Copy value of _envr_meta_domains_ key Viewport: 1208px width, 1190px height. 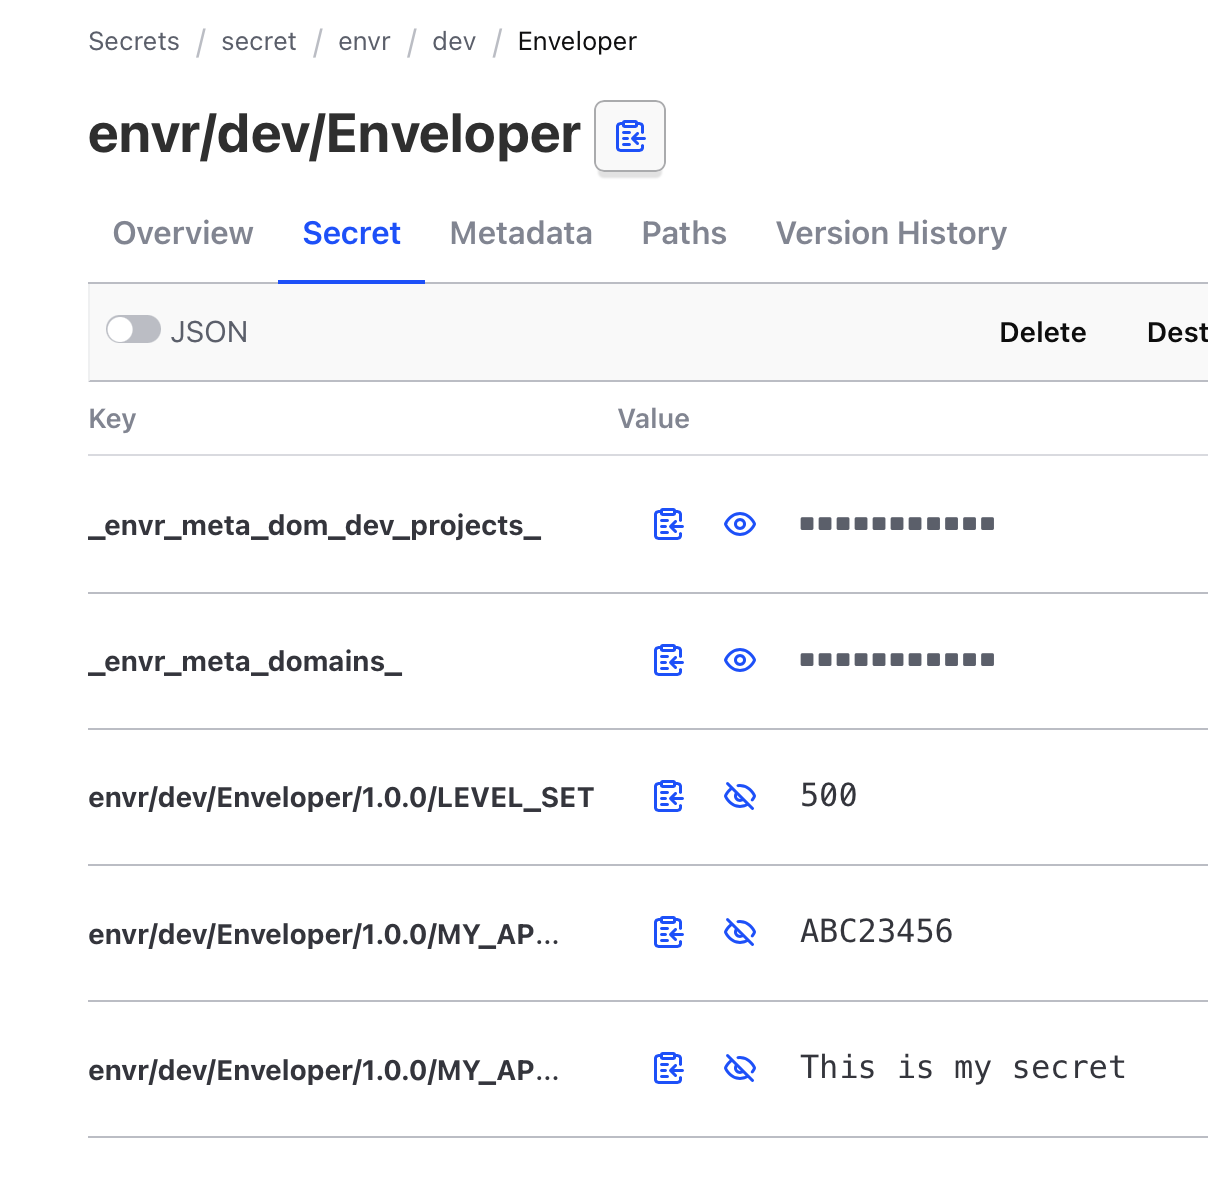(668, 660)
